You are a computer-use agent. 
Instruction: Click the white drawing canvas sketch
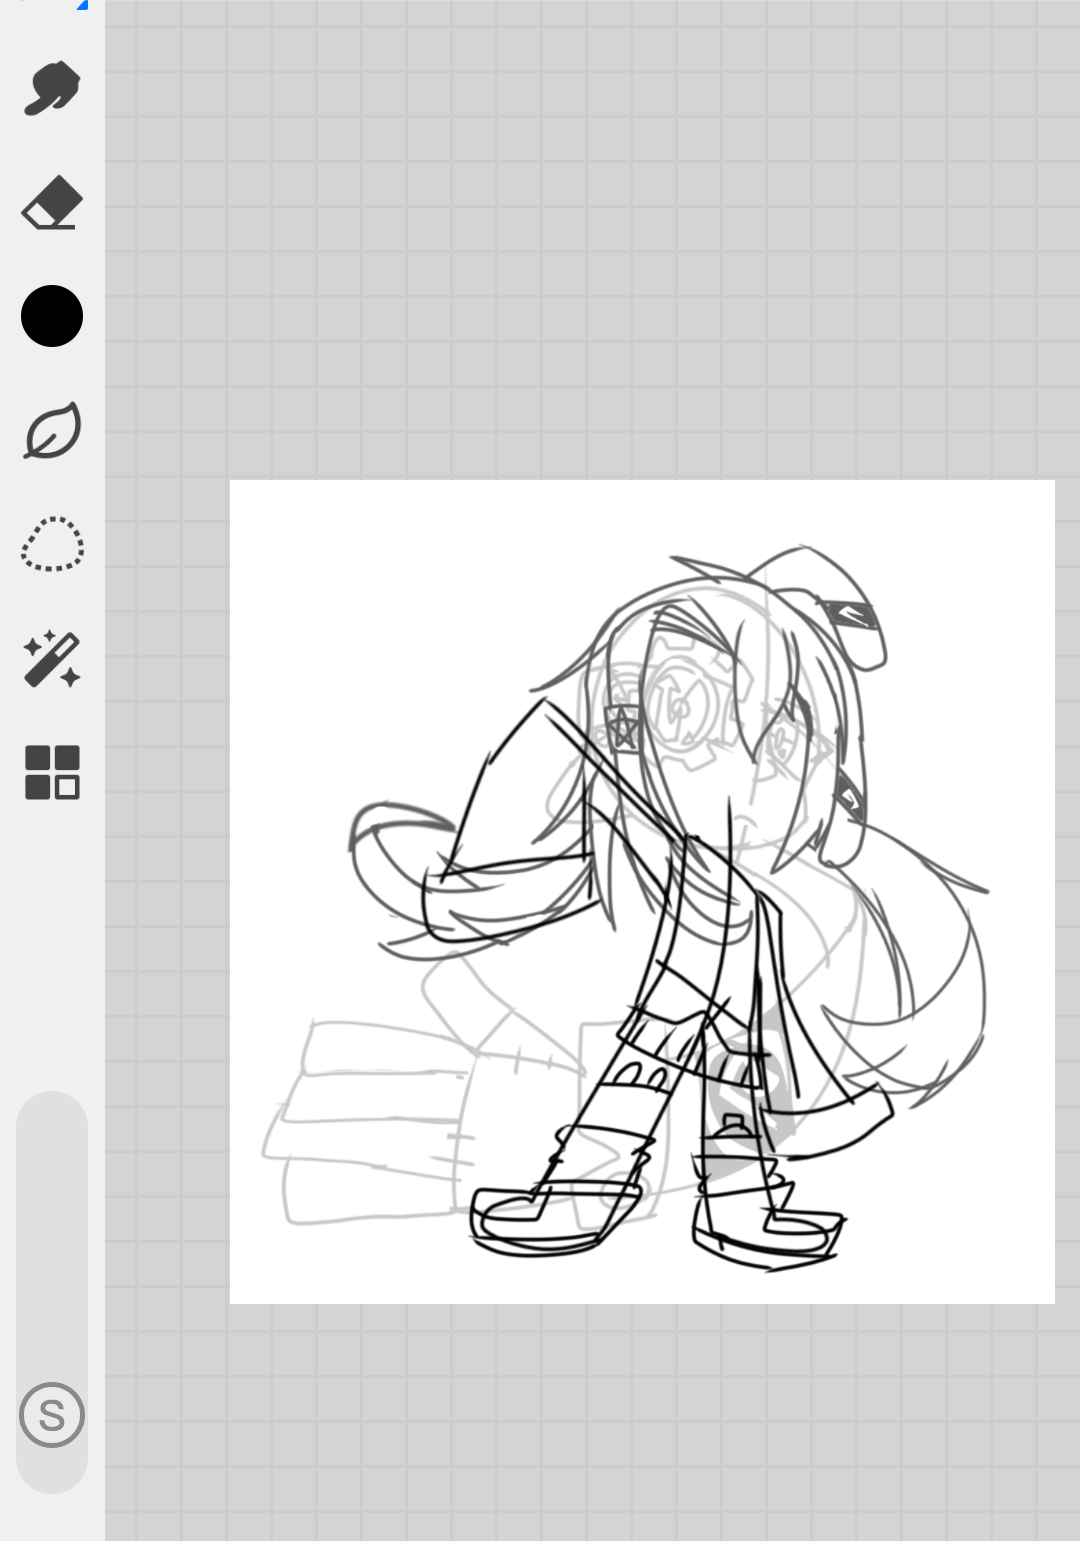642,892
